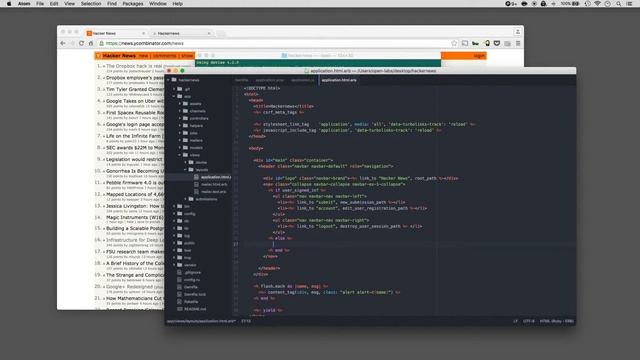
Task: Open the Packages menu
Action: [133, 4]
